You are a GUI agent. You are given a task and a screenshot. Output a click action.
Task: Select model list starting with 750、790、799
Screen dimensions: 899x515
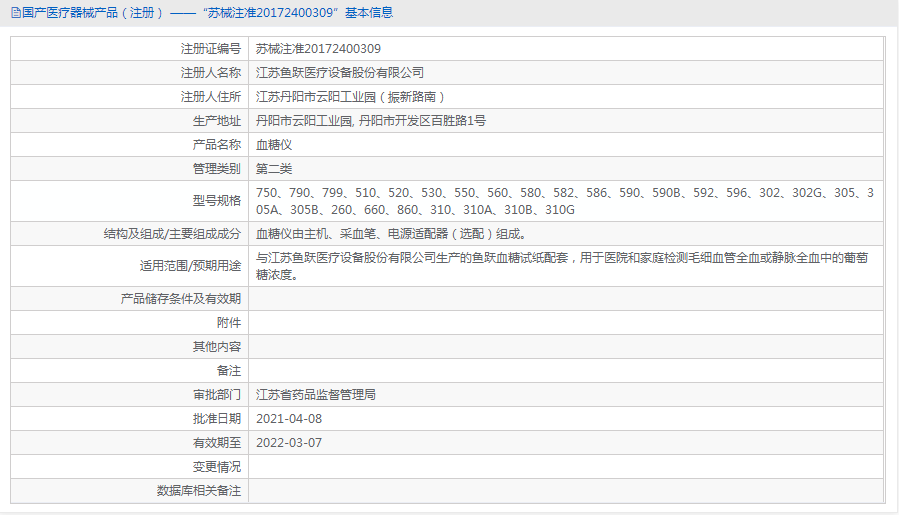pyautogui.click(x=565, y=201)
